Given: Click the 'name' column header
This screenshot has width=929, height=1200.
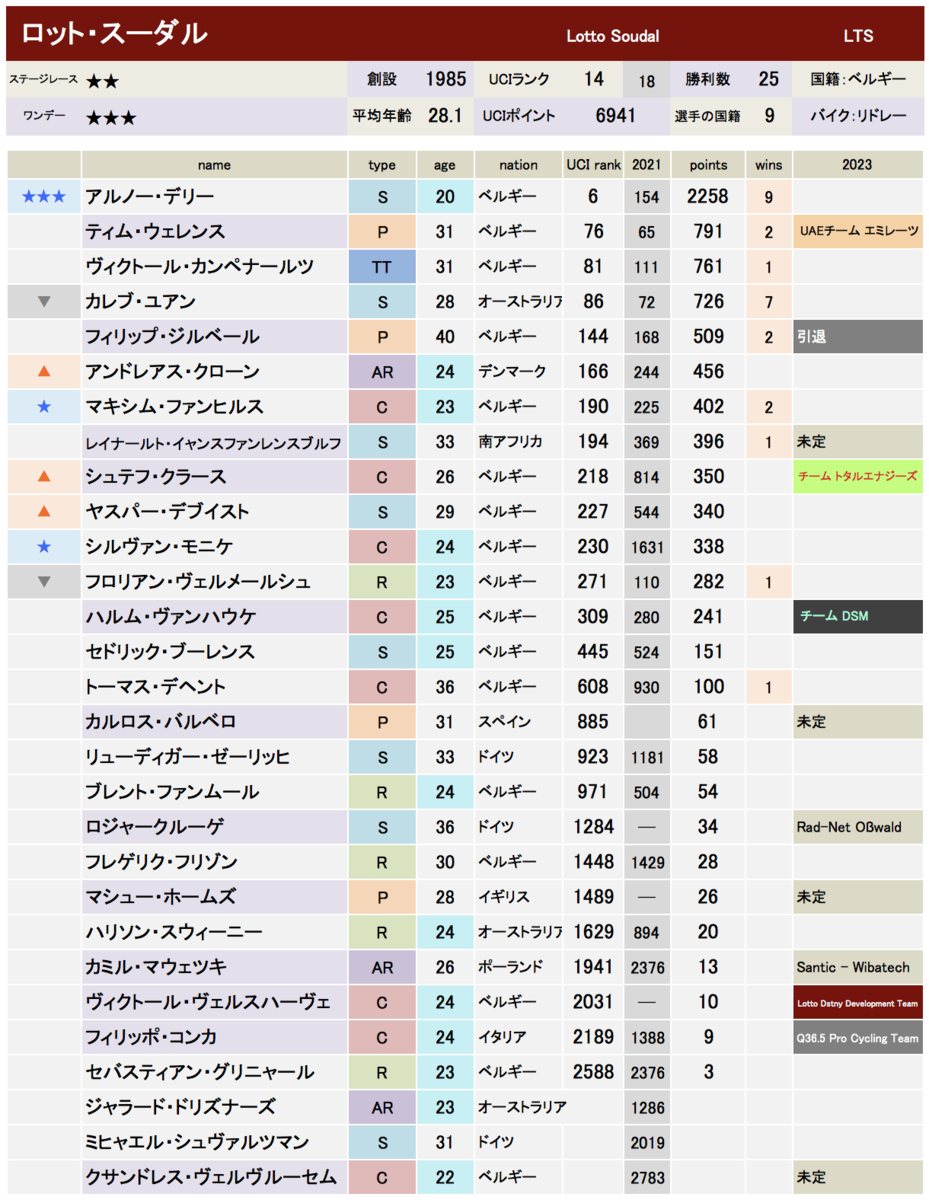Looking at the screenshot, I should tap(214, 165).
